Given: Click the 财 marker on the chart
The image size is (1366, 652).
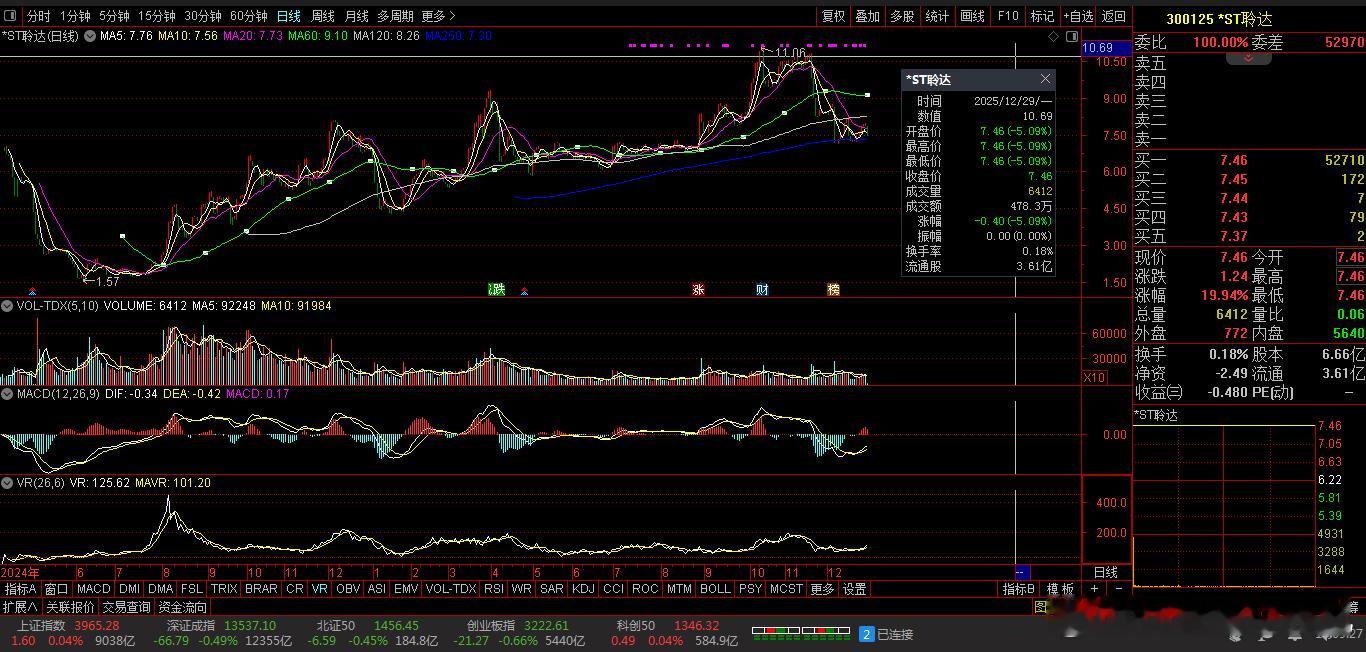Looking at the screenshot, I should [762, 290].
